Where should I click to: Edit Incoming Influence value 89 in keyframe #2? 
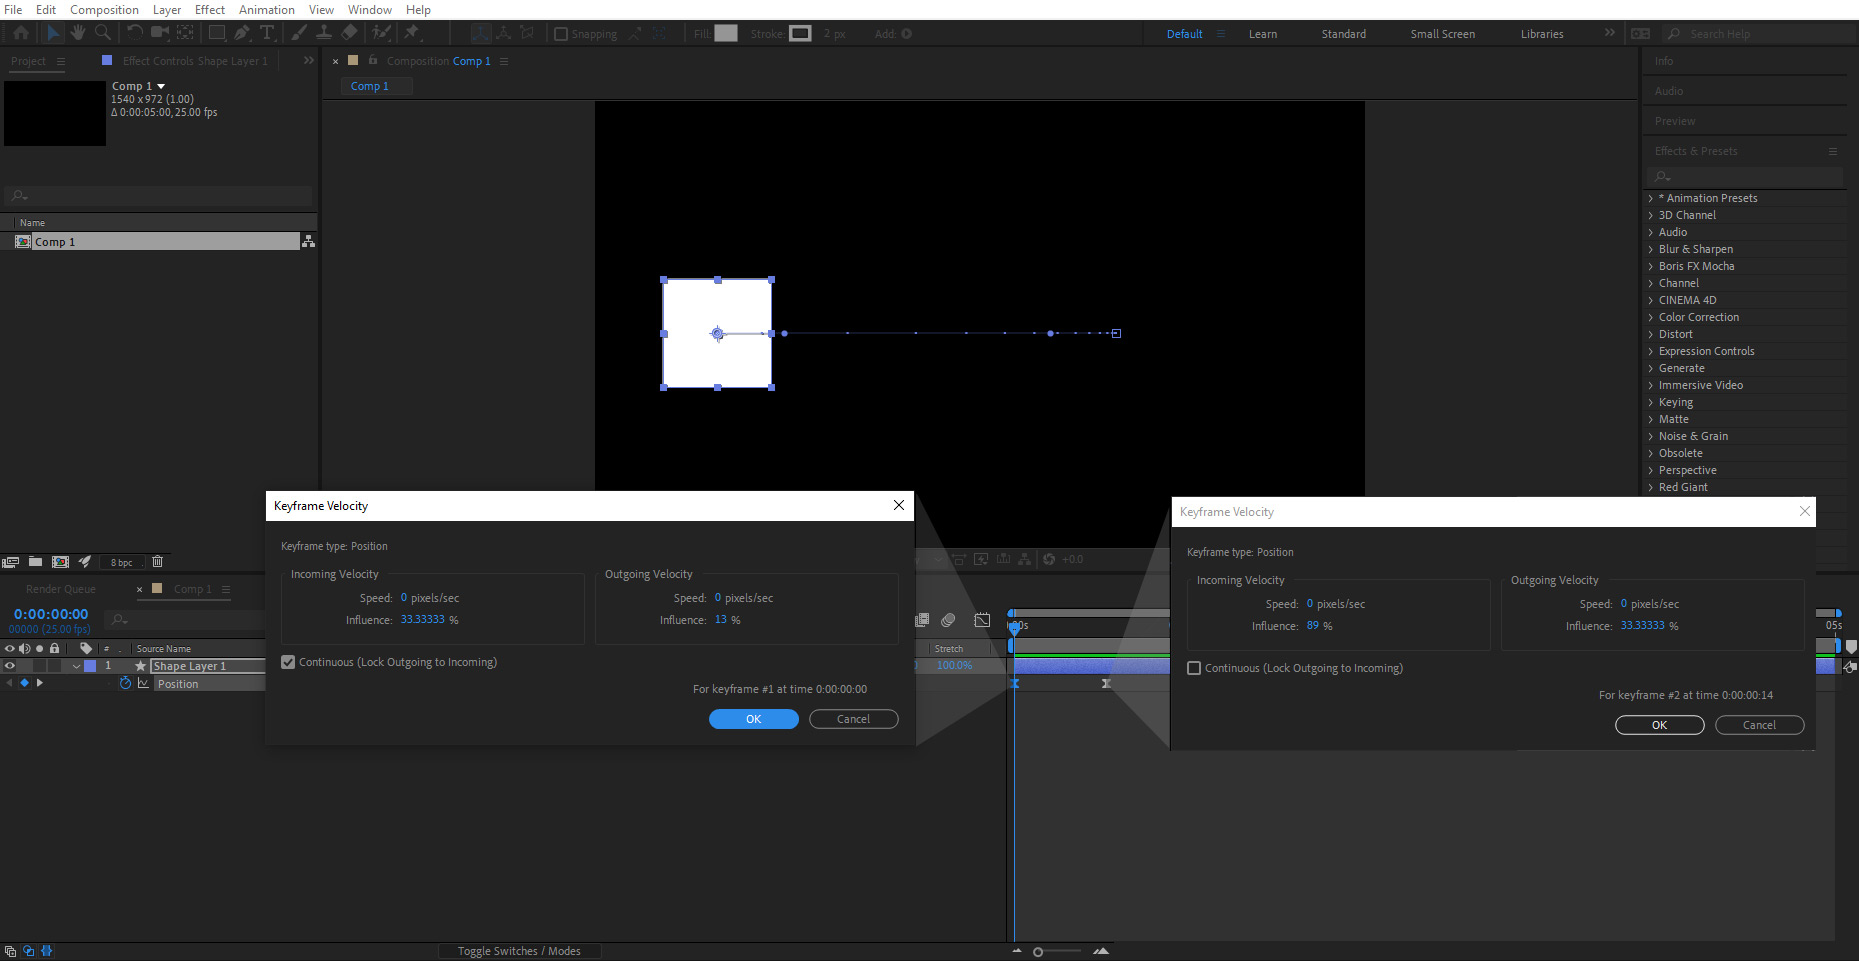(1313, 626)
